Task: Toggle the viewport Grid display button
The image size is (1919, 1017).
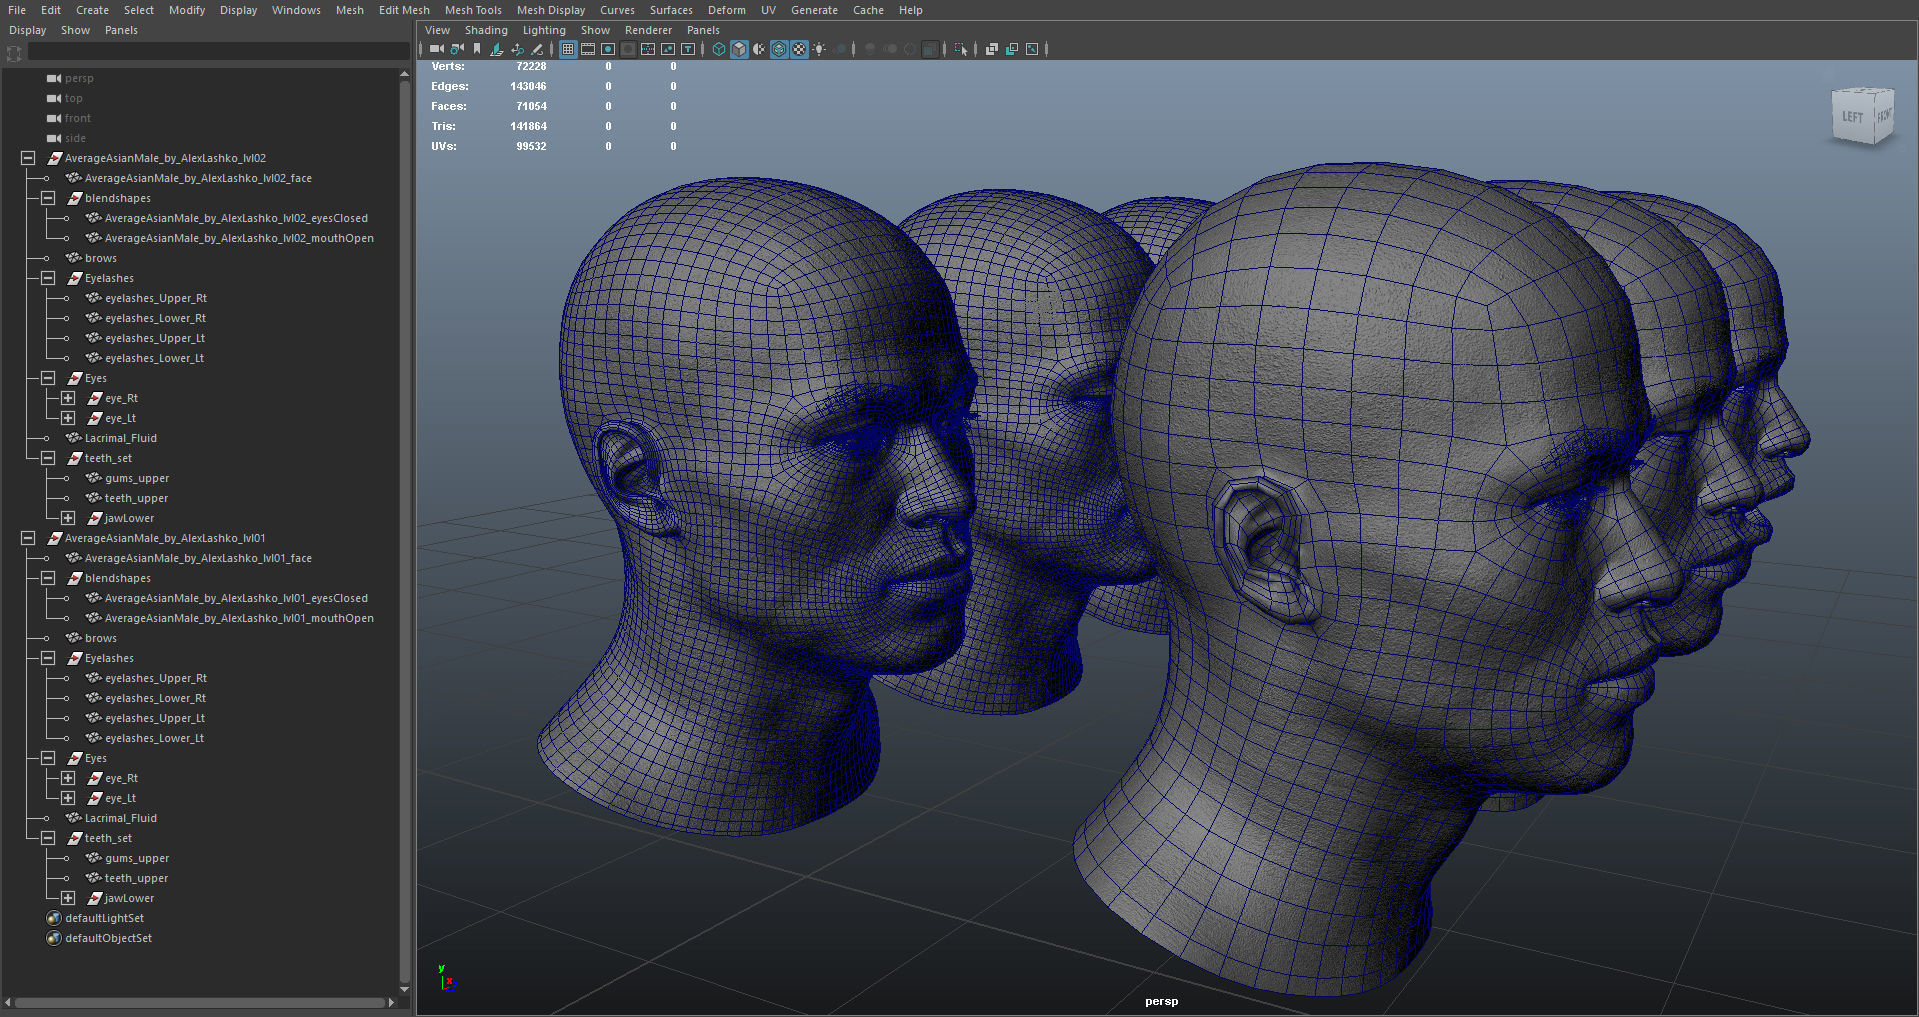Action: point(568,49)
